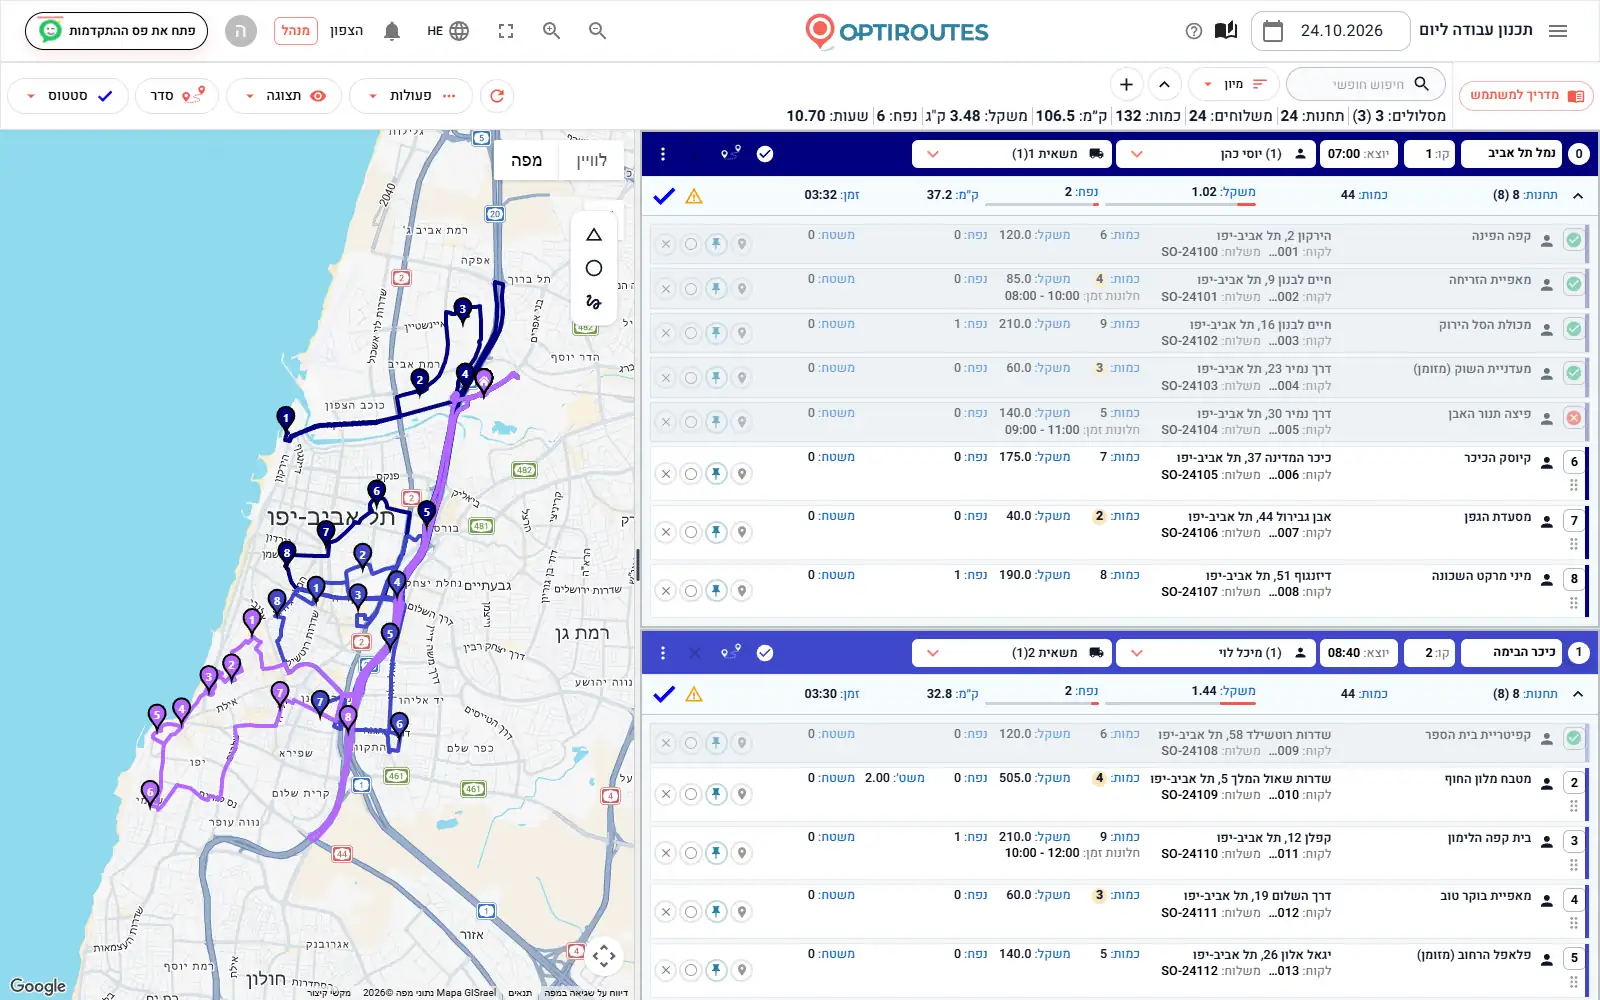Open the תצוגה view dropdown
1600x1000 pixels.
coord(284,95)
